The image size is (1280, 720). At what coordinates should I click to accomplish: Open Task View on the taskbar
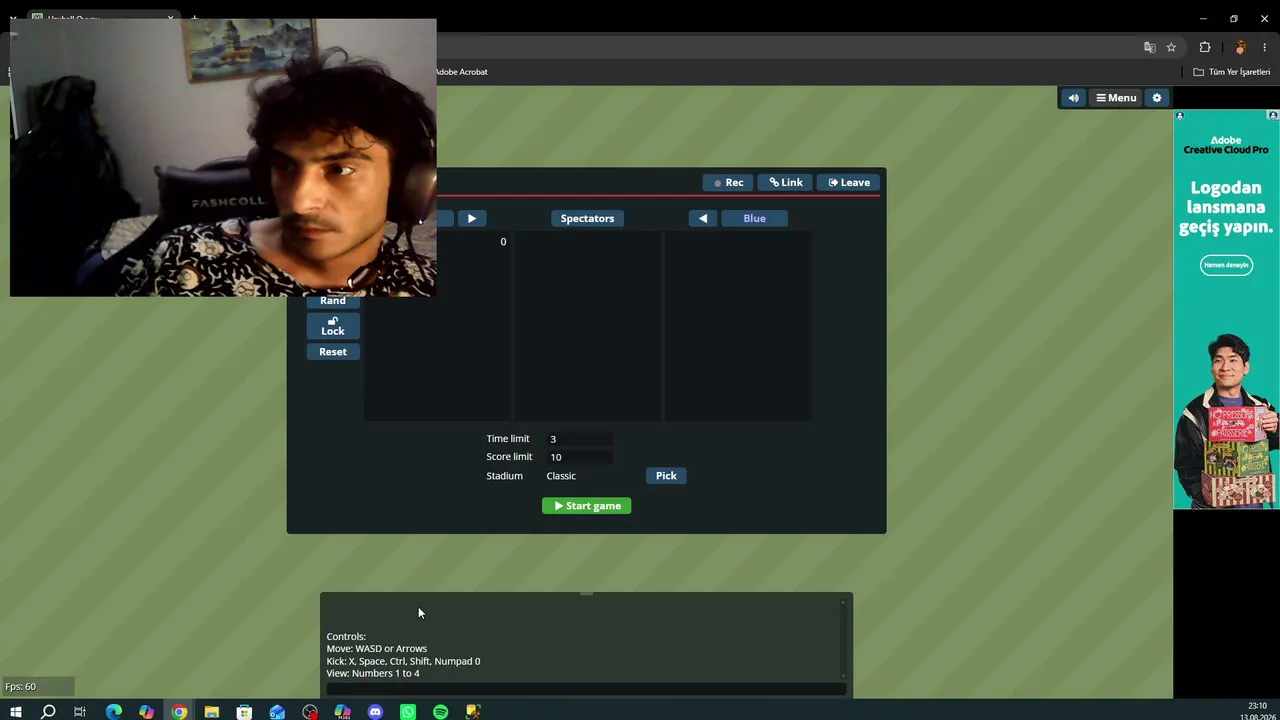80,712
